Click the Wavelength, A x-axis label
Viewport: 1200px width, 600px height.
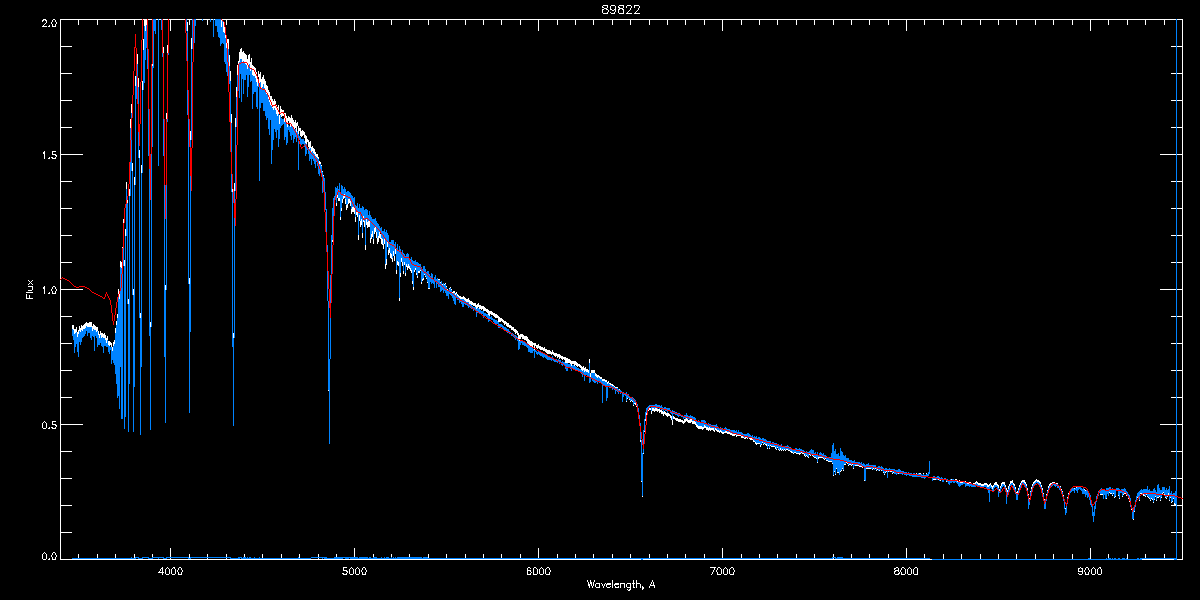(x=621, y=584)
